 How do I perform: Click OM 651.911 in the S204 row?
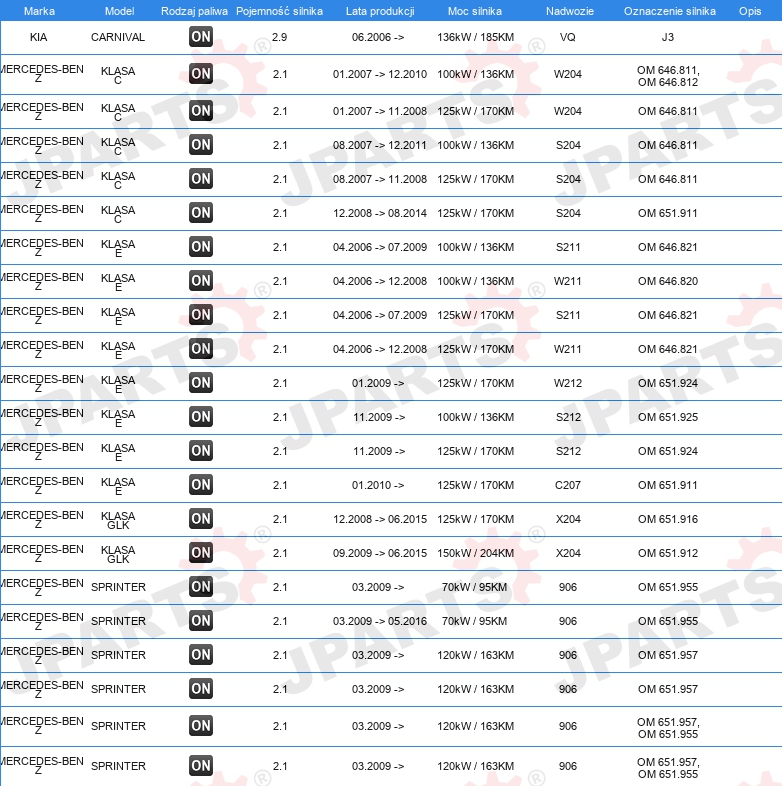(668, 214)
